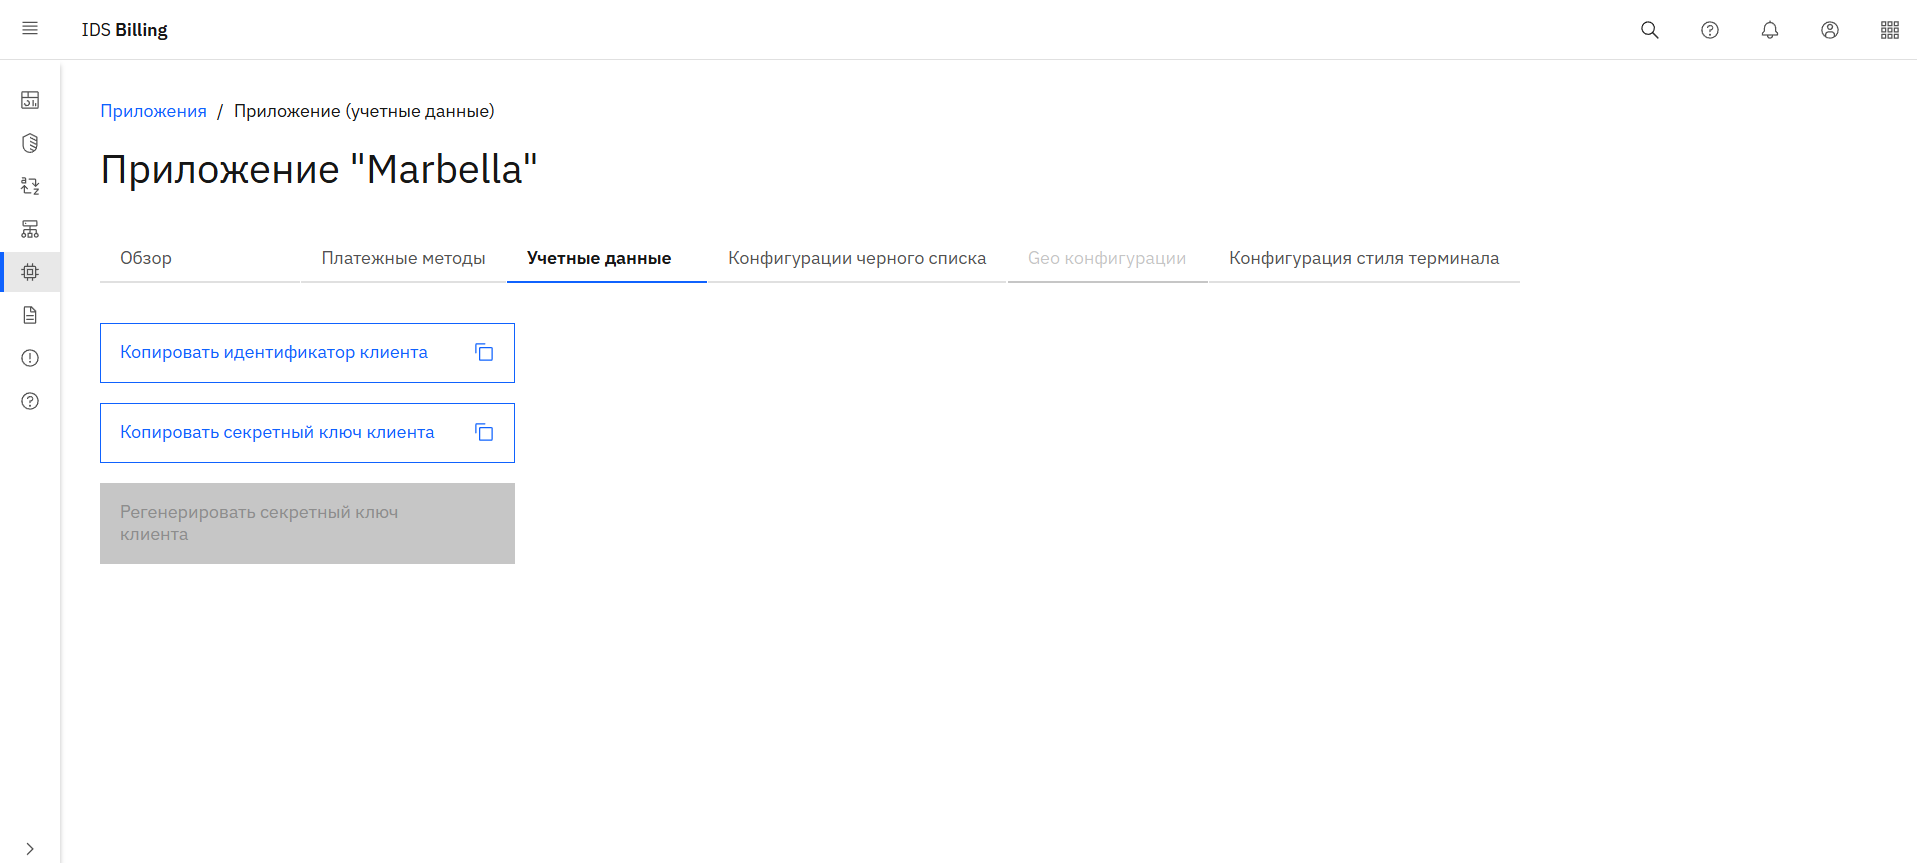Switch to the Обзор tab
Viewport: 1917px width, 863px height.
tap(146, 258)
